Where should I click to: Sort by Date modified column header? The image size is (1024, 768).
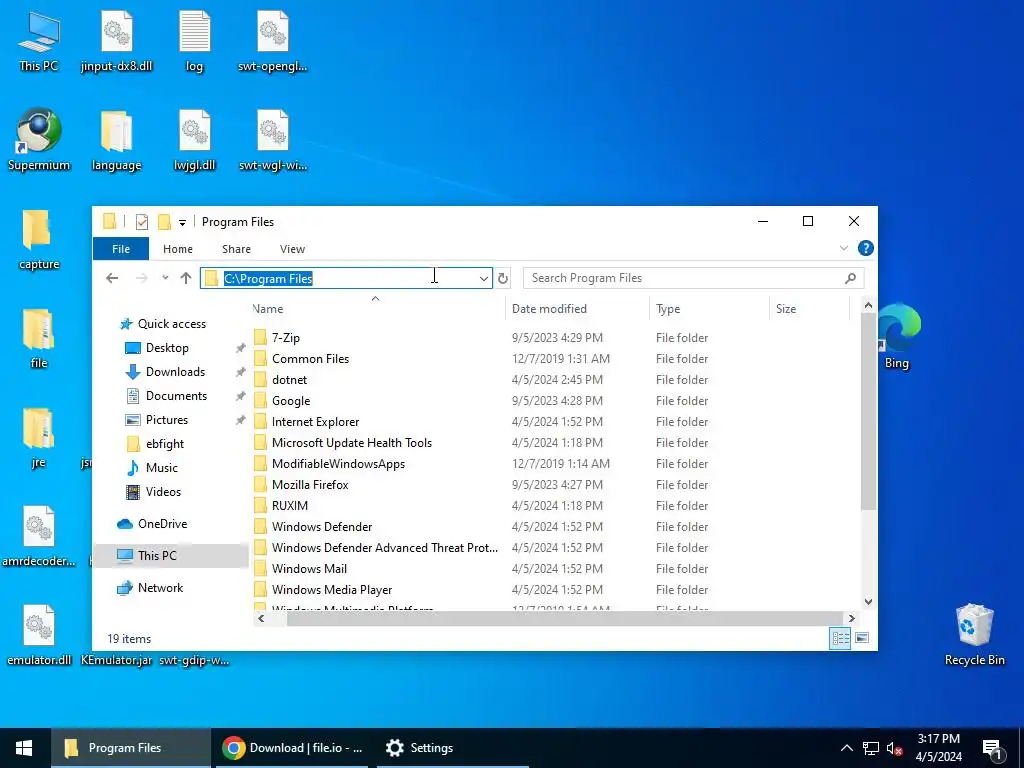(577, 309)
